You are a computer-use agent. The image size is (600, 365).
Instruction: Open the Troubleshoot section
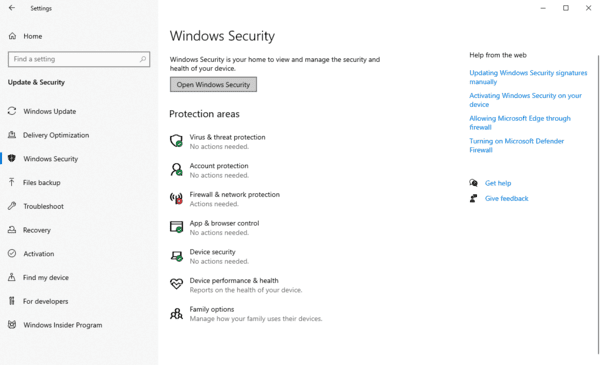(x=43, y=206)
